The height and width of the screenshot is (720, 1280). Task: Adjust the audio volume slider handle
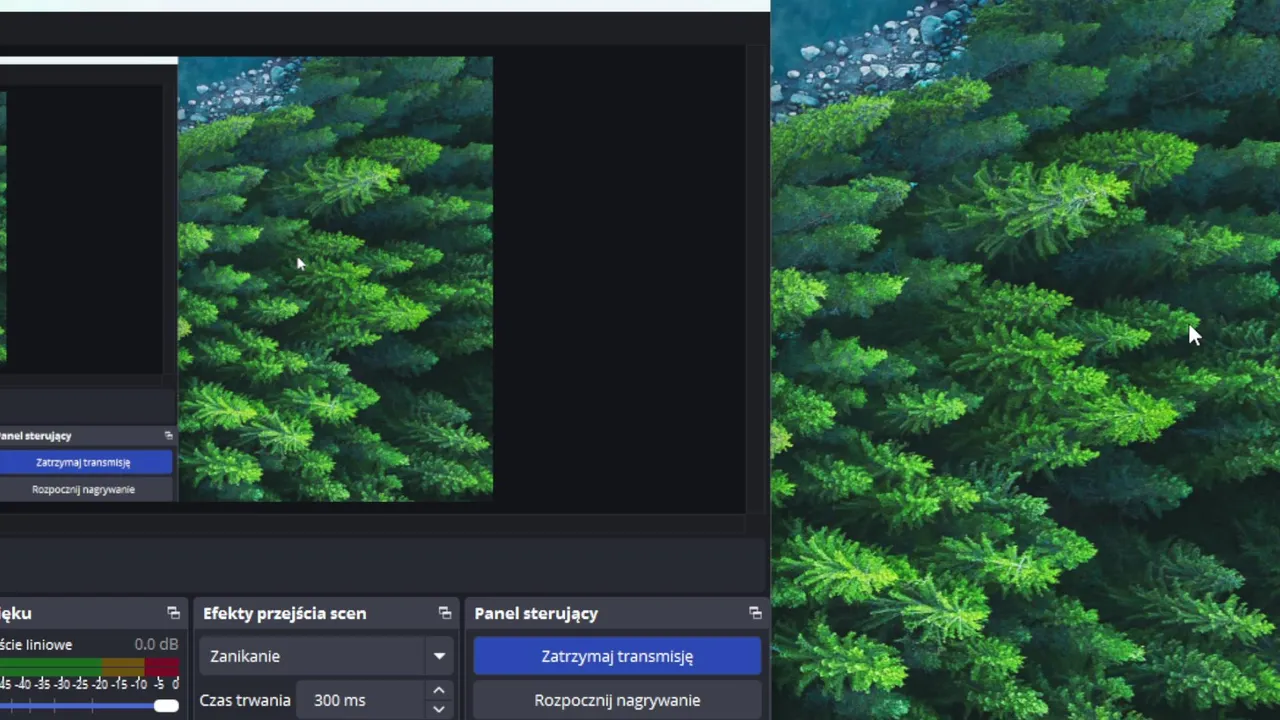pyautogui.click(x=166, y=706)
